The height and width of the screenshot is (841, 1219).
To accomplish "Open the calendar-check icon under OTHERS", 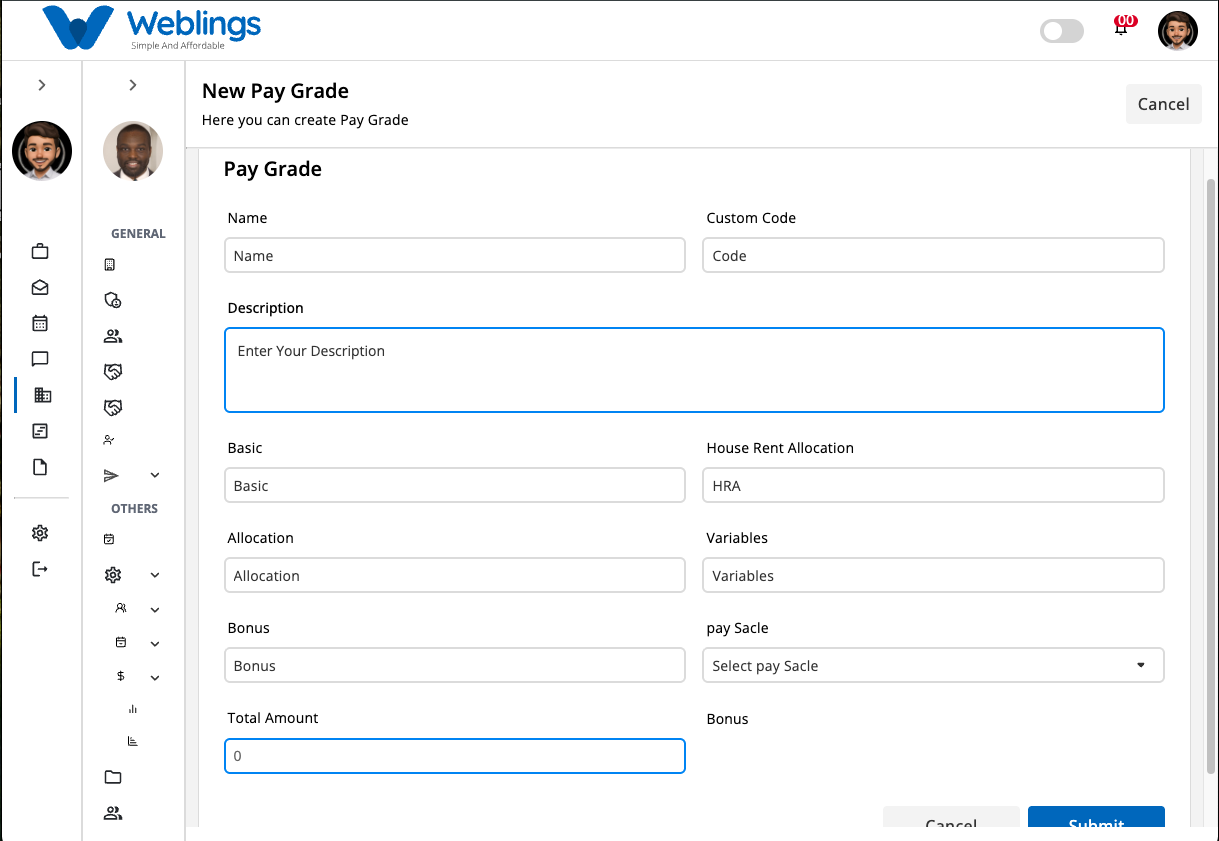I will click(109, 539).
